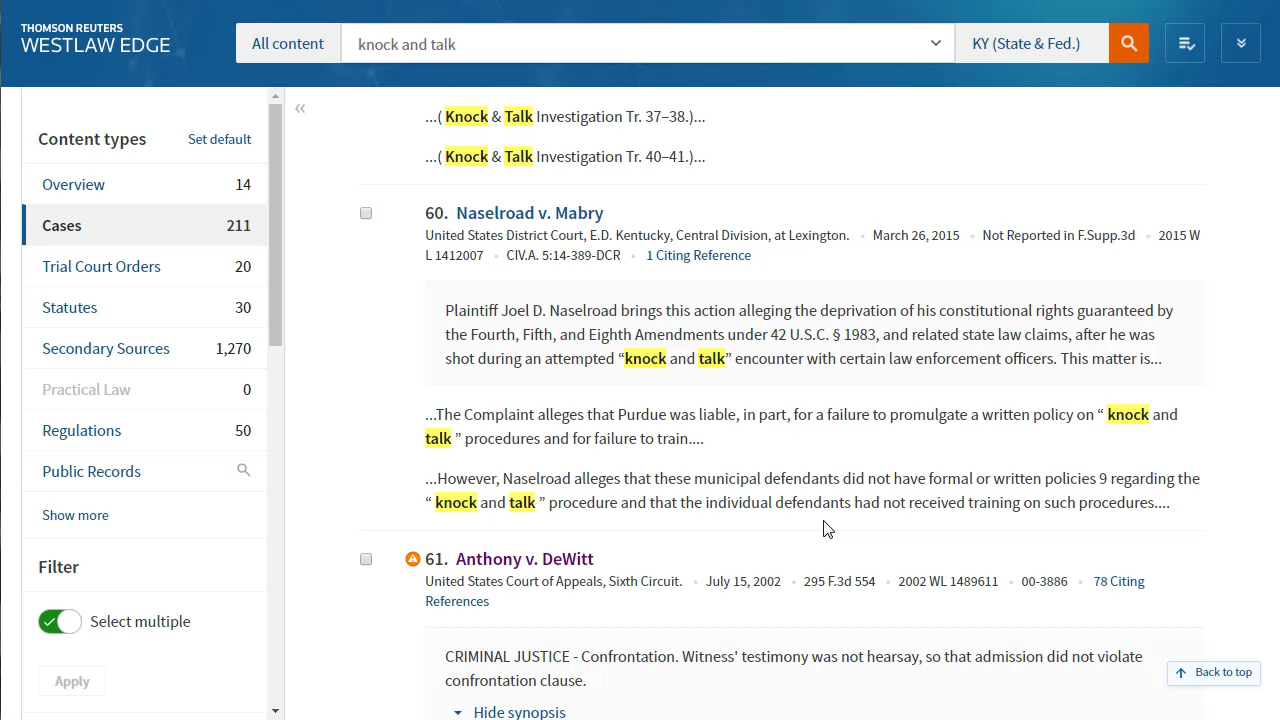Viewport: 1280px width, 720px height.
Task: Toggle the Select multiple switch
Action: [60, 621]
